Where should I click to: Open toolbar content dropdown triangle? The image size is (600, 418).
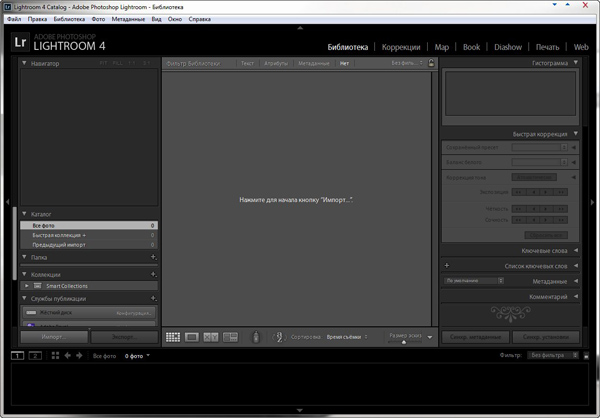pyautogui.click(x=430, y=337)
